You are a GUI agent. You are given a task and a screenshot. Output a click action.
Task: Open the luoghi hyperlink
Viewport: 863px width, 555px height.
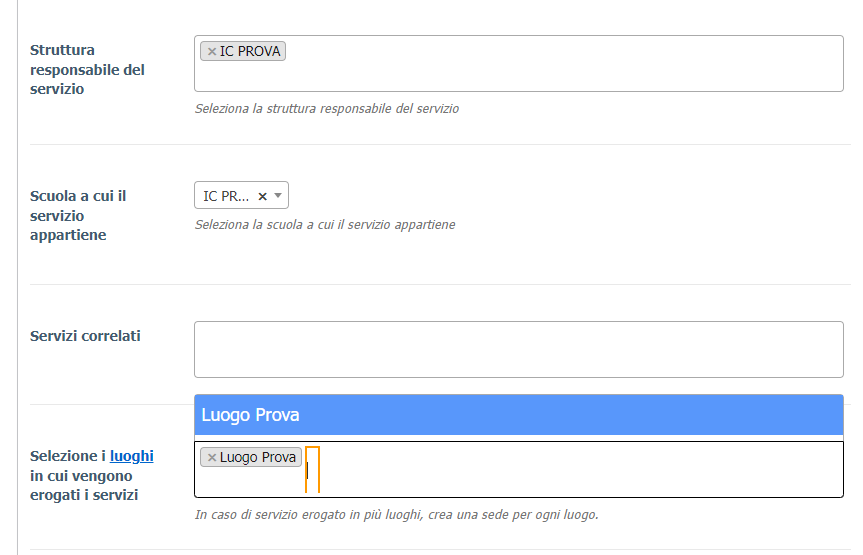coord(132,456)
